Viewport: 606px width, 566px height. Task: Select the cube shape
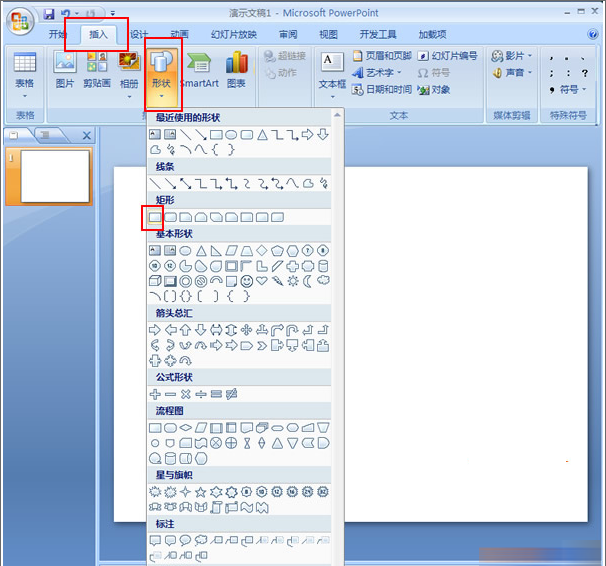tap(155, 281)
